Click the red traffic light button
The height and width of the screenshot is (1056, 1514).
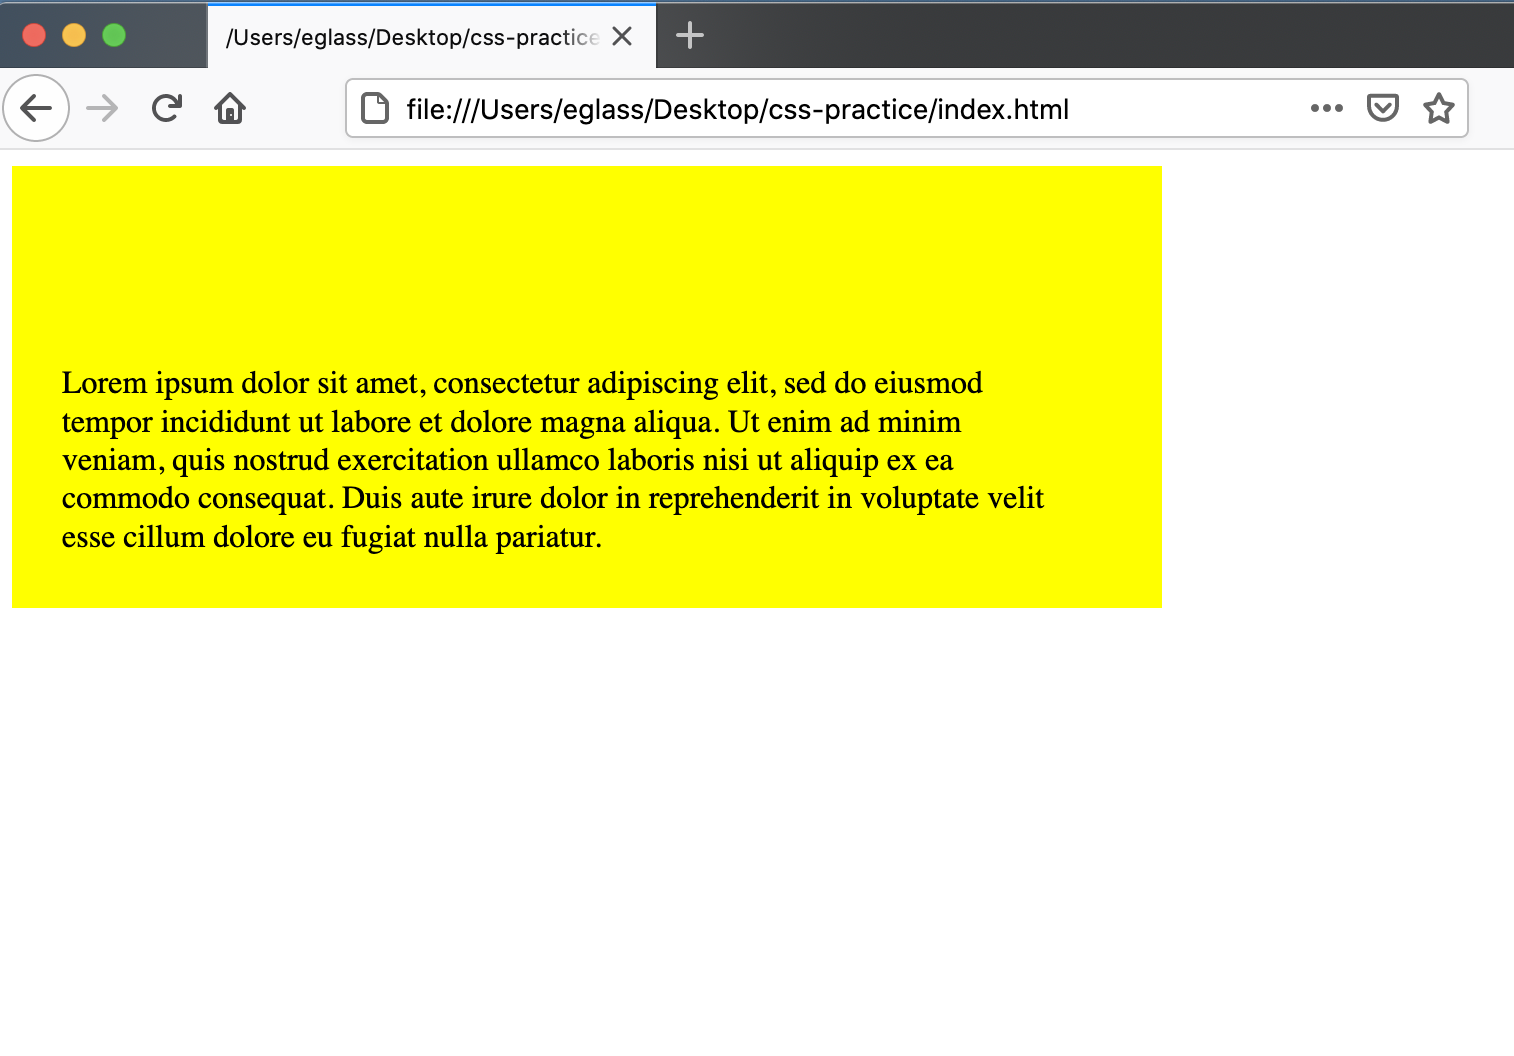click(34, 34)
